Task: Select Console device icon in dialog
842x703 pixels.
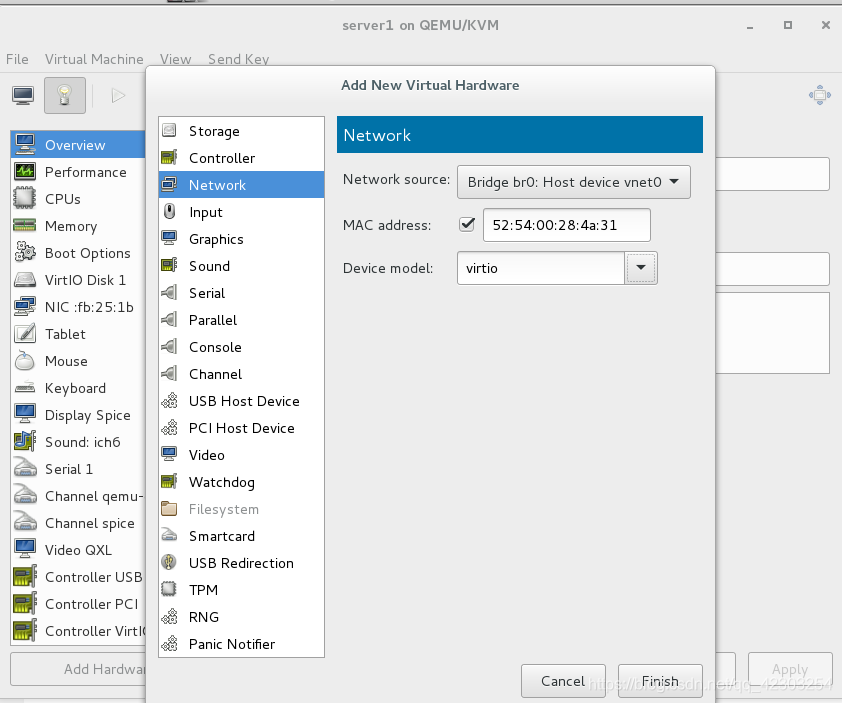Action: (x=170, y=346)
